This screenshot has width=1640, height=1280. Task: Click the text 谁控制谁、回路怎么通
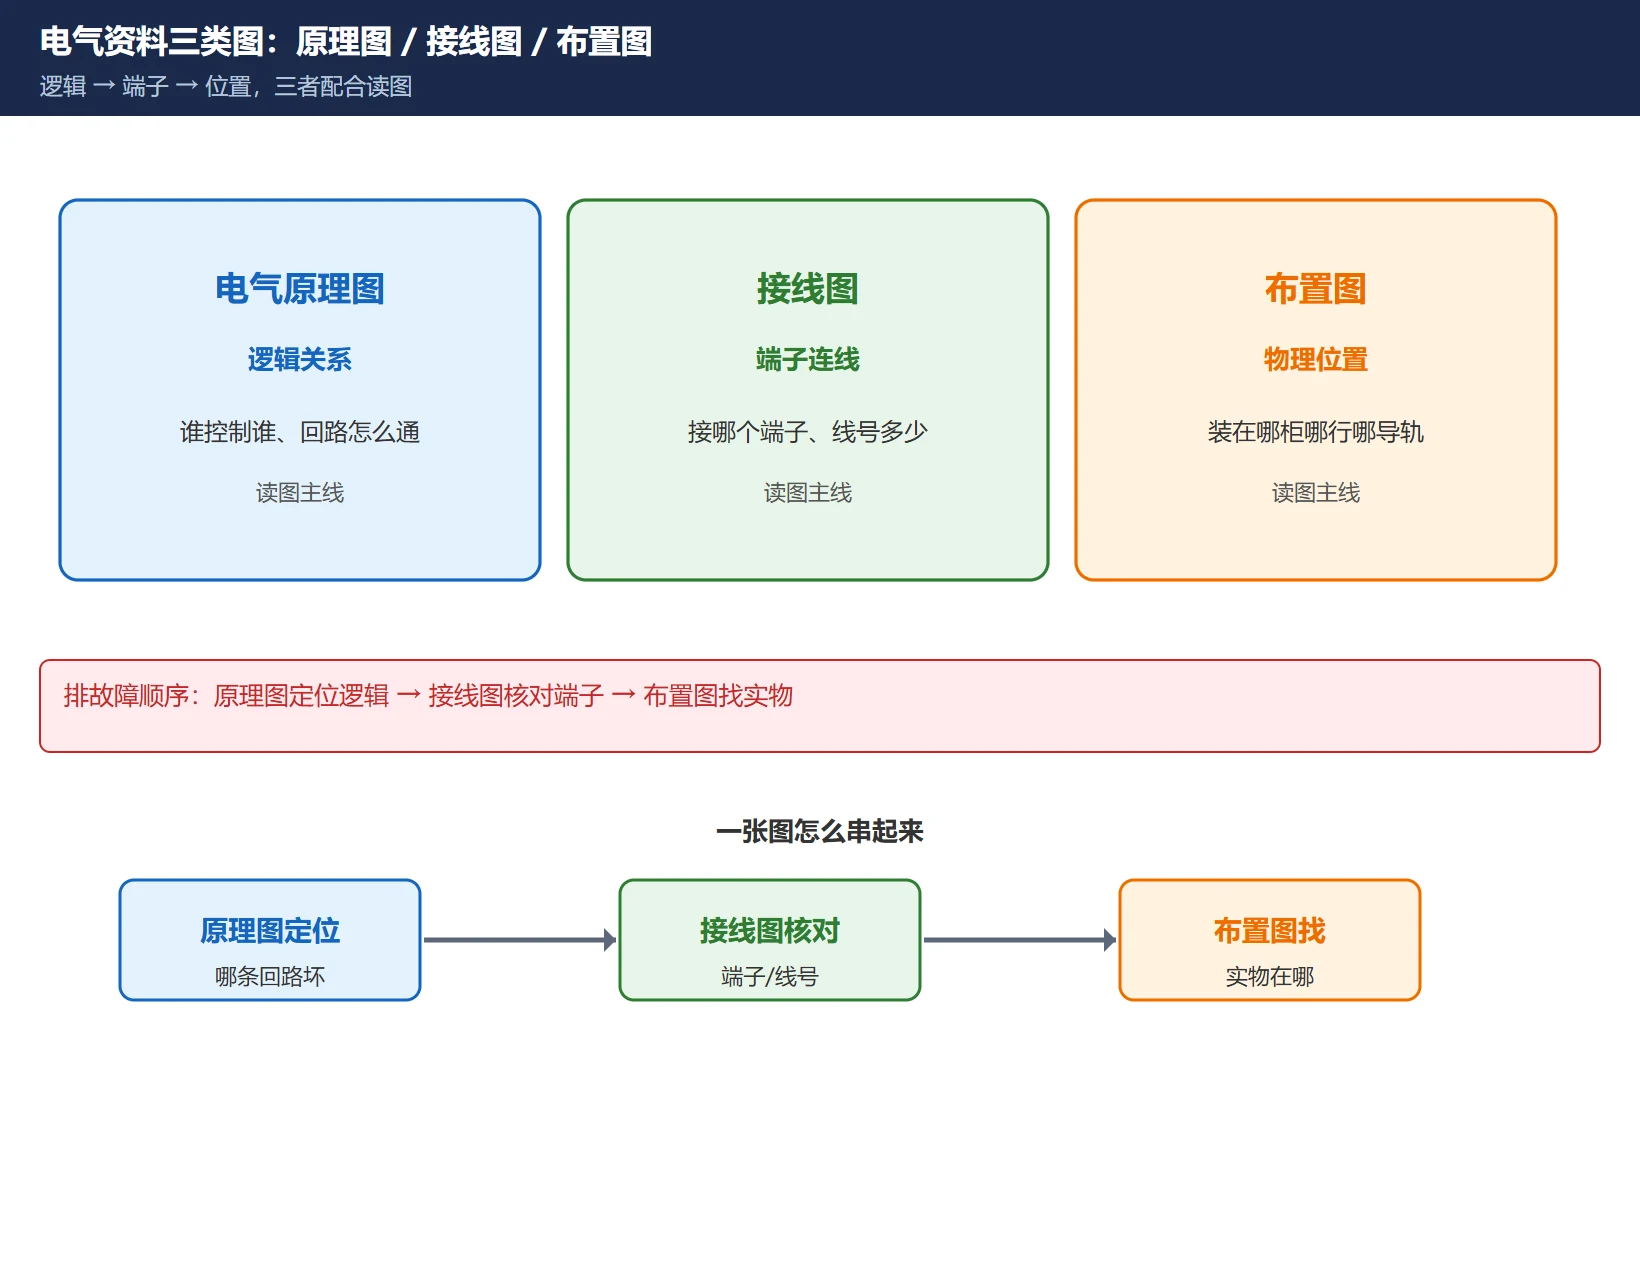pyautogui.click(x=300, y=432)
